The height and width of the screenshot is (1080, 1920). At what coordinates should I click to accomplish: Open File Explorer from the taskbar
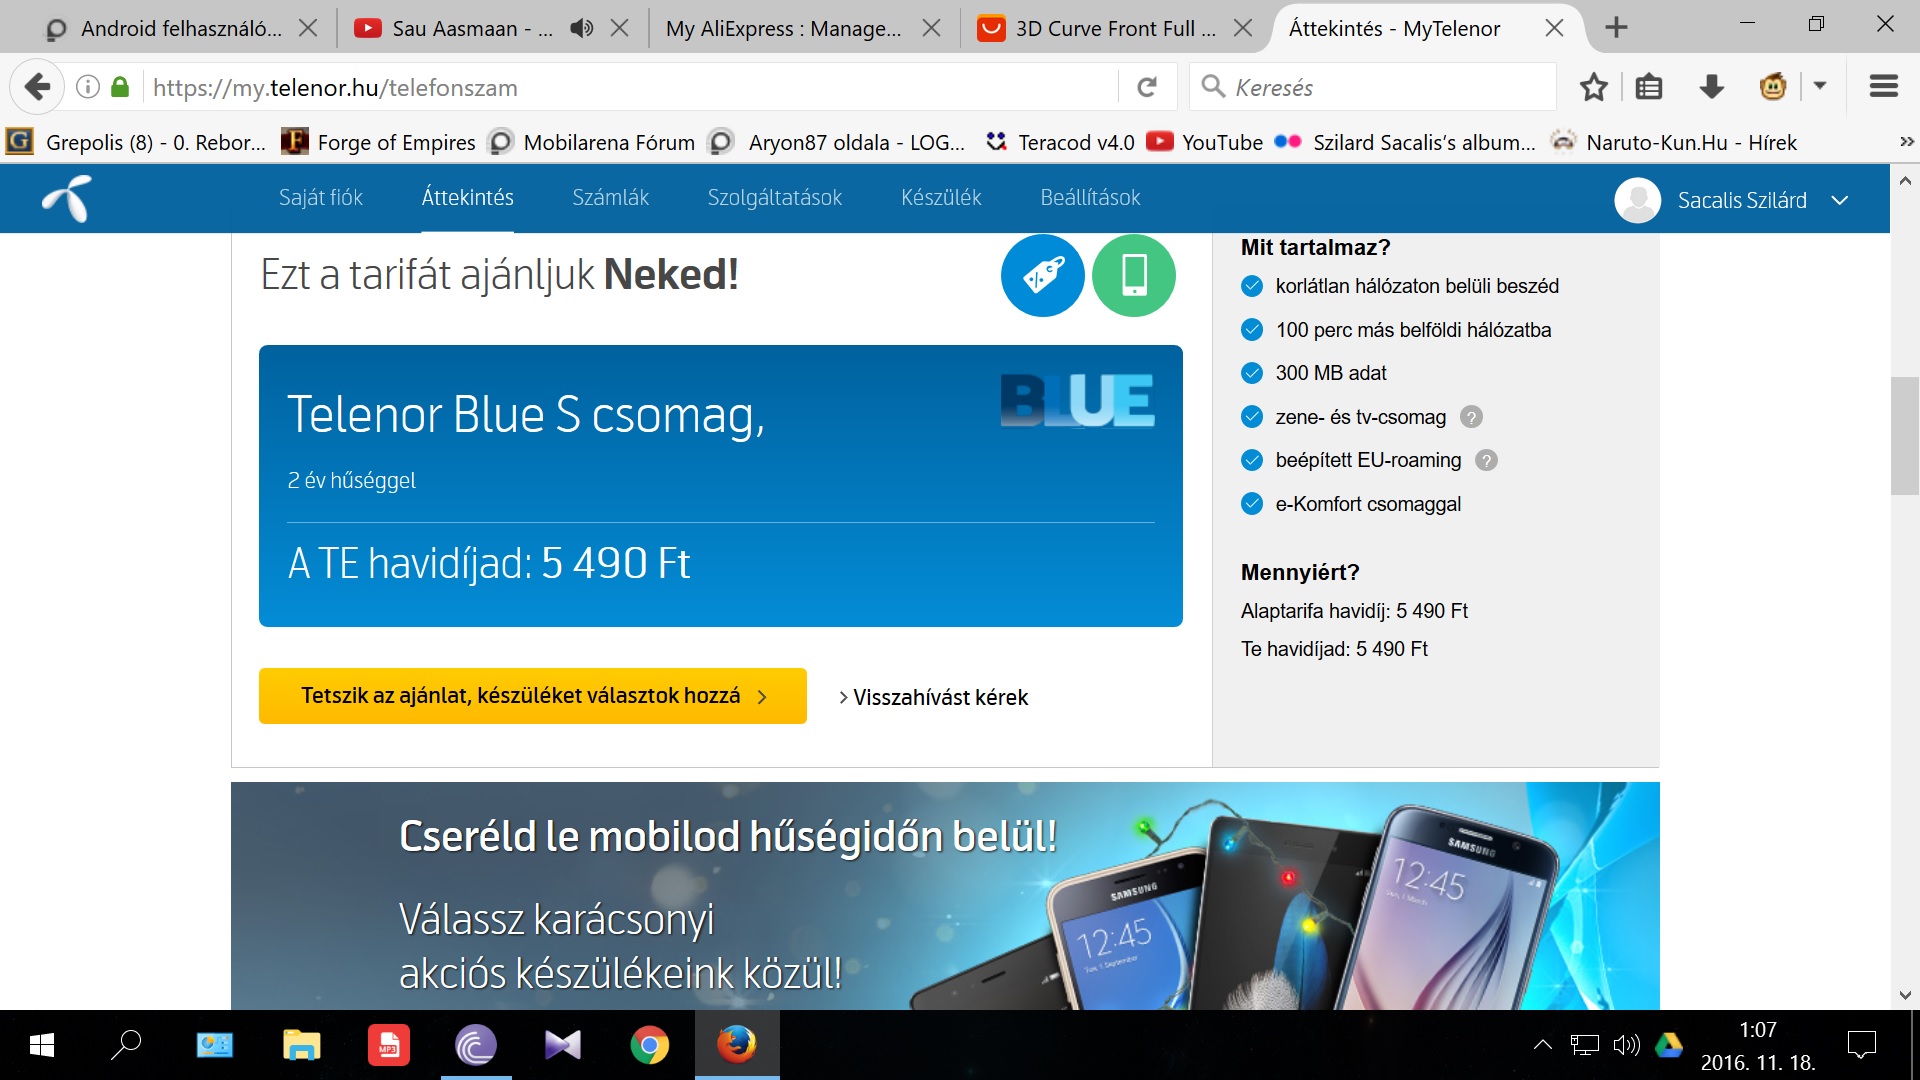(301, 1045)
